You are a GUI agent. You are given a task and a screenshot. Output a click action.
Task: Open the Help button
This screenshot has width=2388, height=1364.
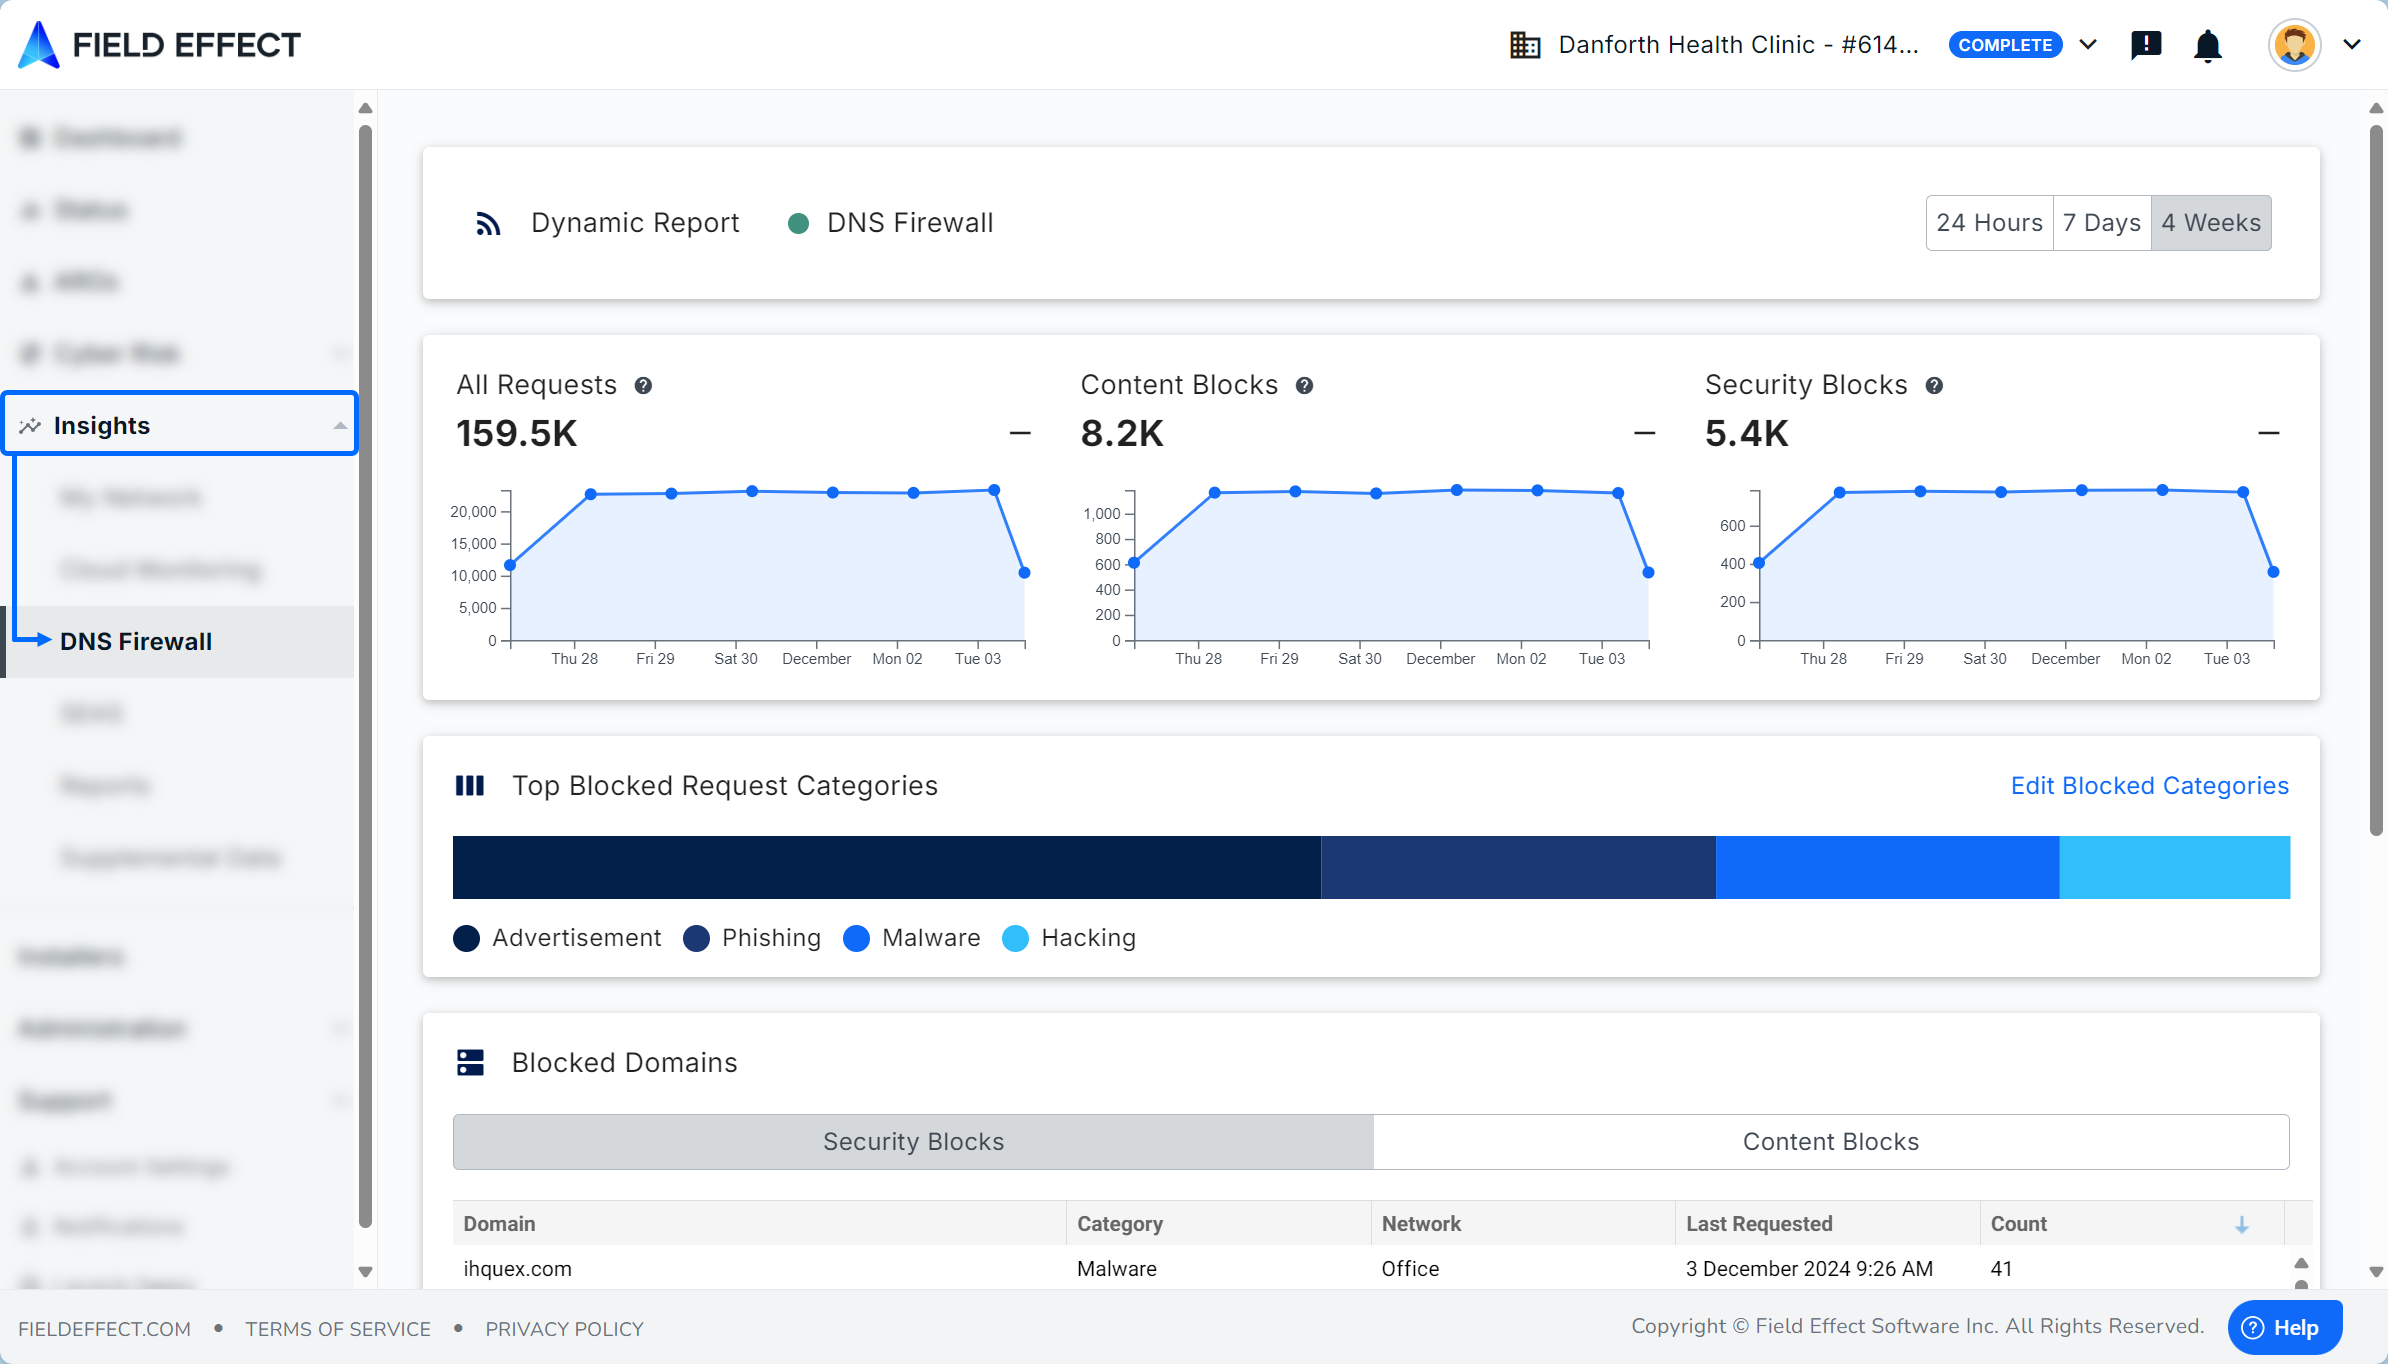[2283, 1327]
